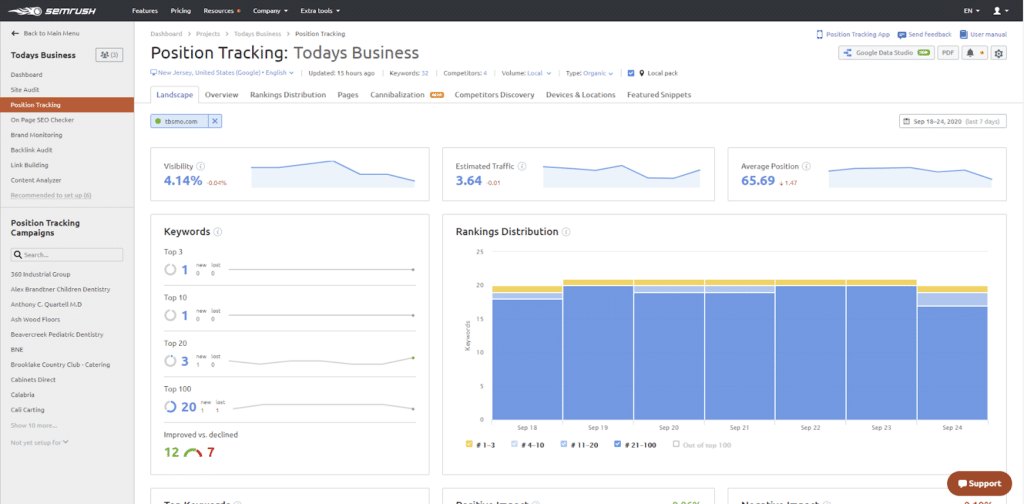Toggle the #4-10 legend checkbox

pos(515,445)
